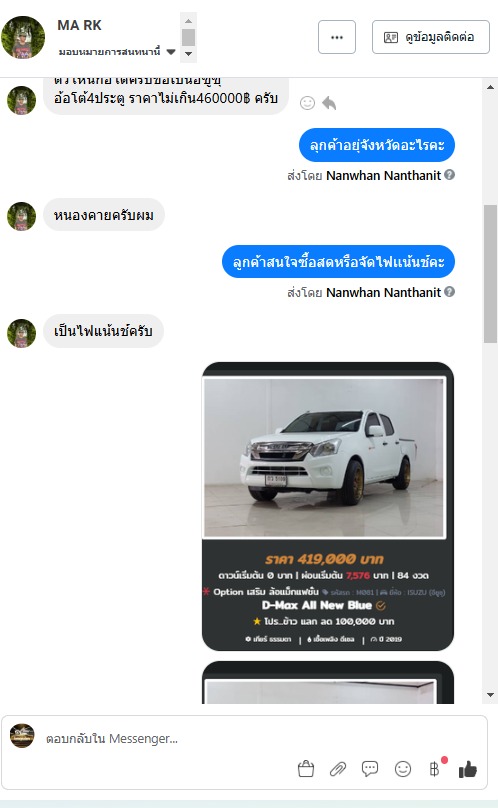Open the payment baht icon
The width and height of the screenshot is (498, 808).
[436, 768]
